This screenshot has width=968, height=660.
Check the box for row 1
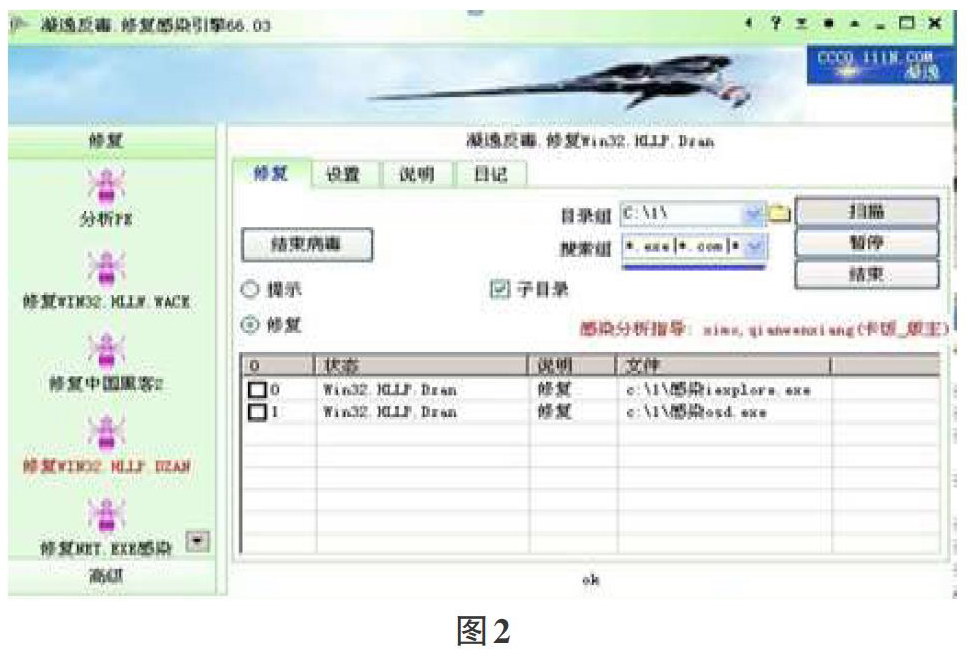(x=257, y=412)
